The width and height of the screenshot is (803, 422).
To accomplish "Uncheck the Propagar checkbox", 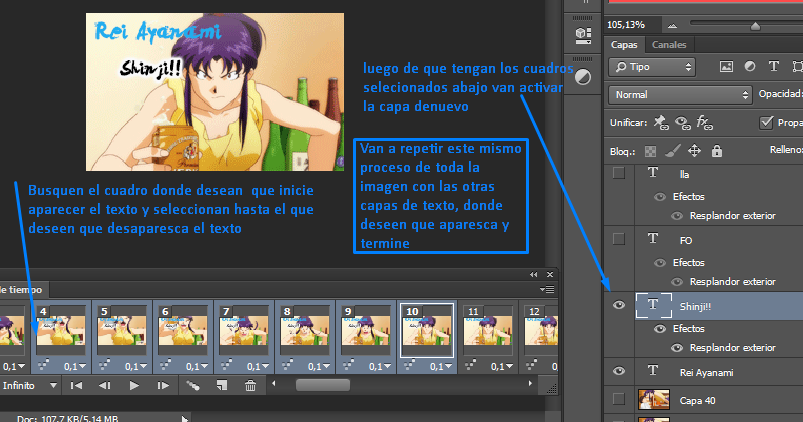I will click(x=766, y=122).
